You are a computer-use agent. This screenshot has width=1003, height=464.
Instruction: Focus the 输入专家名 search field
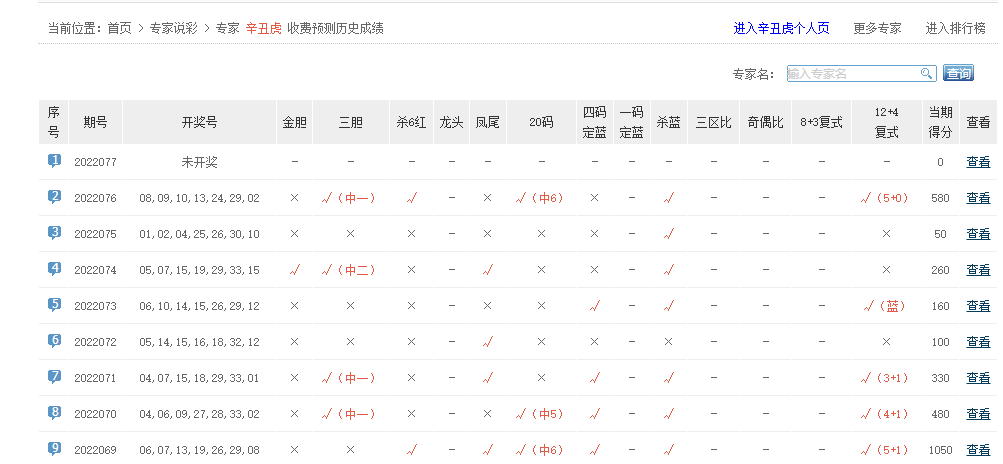(852, 74)
